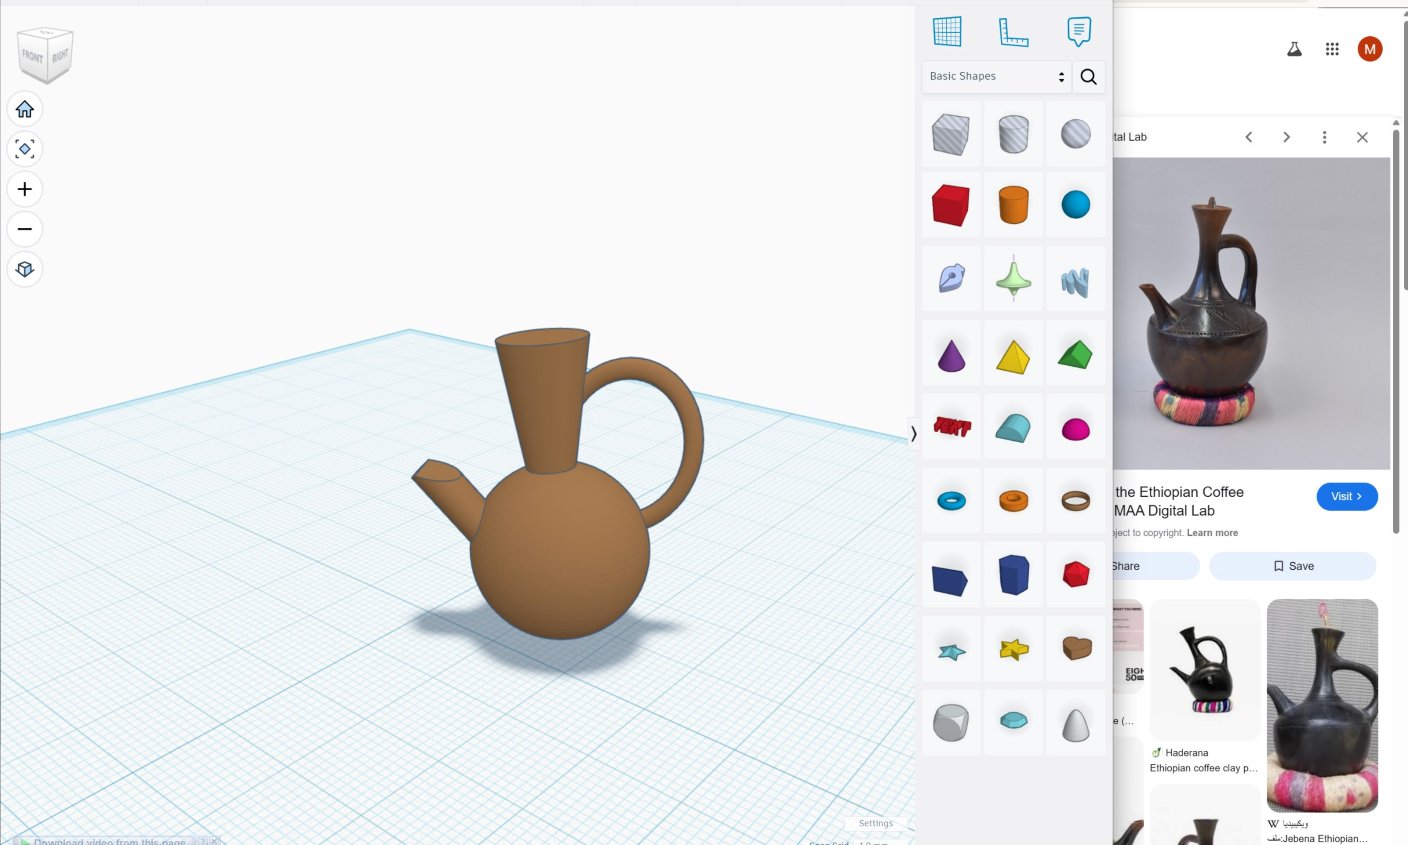Viewport: 1408px width, 845px height.
Task: Select the green Roof shape
Action: (1076, 355)
